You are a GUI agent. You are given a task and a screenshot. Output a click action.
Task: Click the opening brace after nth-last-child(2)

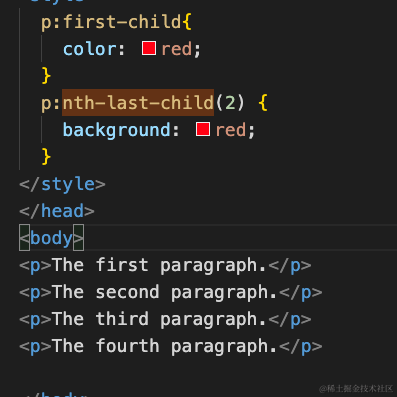(263, 103)
